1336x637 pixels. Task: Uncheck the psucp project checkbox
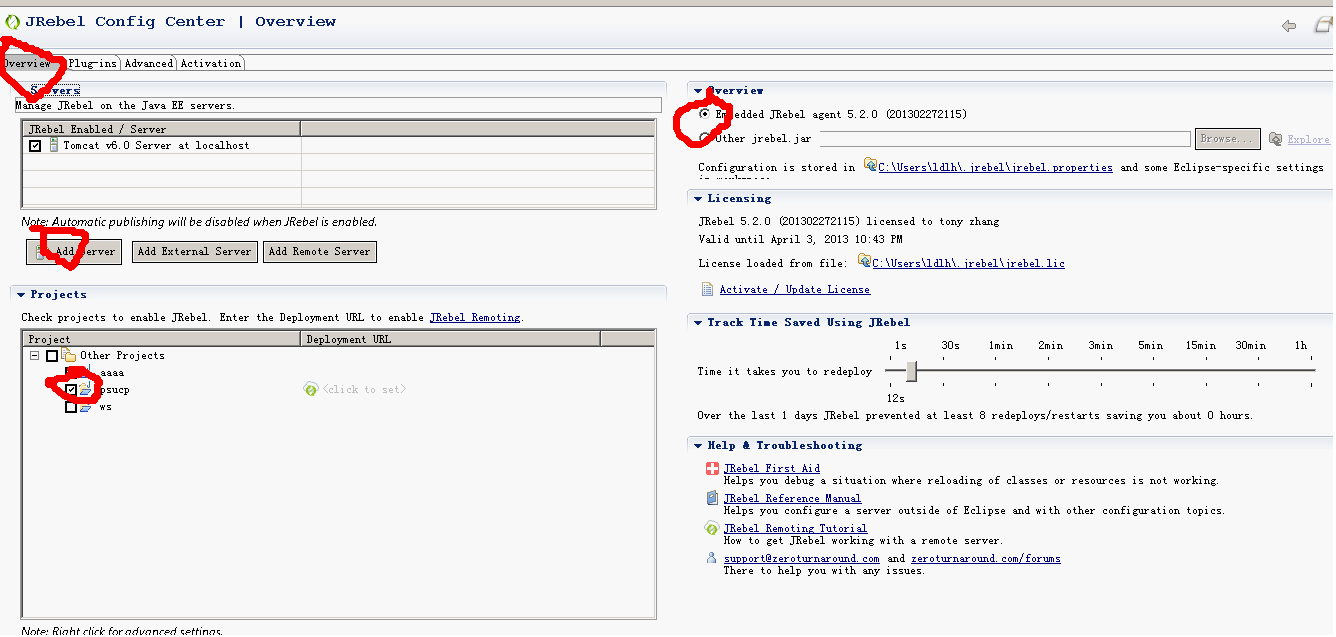(x=70, y=389)
